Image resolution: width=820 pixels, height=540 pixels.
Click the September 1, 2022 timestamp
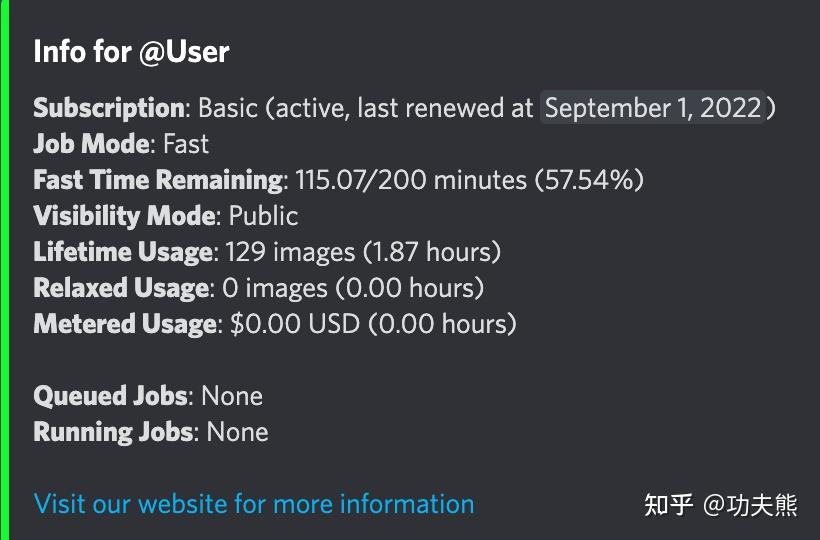[654, 108]
